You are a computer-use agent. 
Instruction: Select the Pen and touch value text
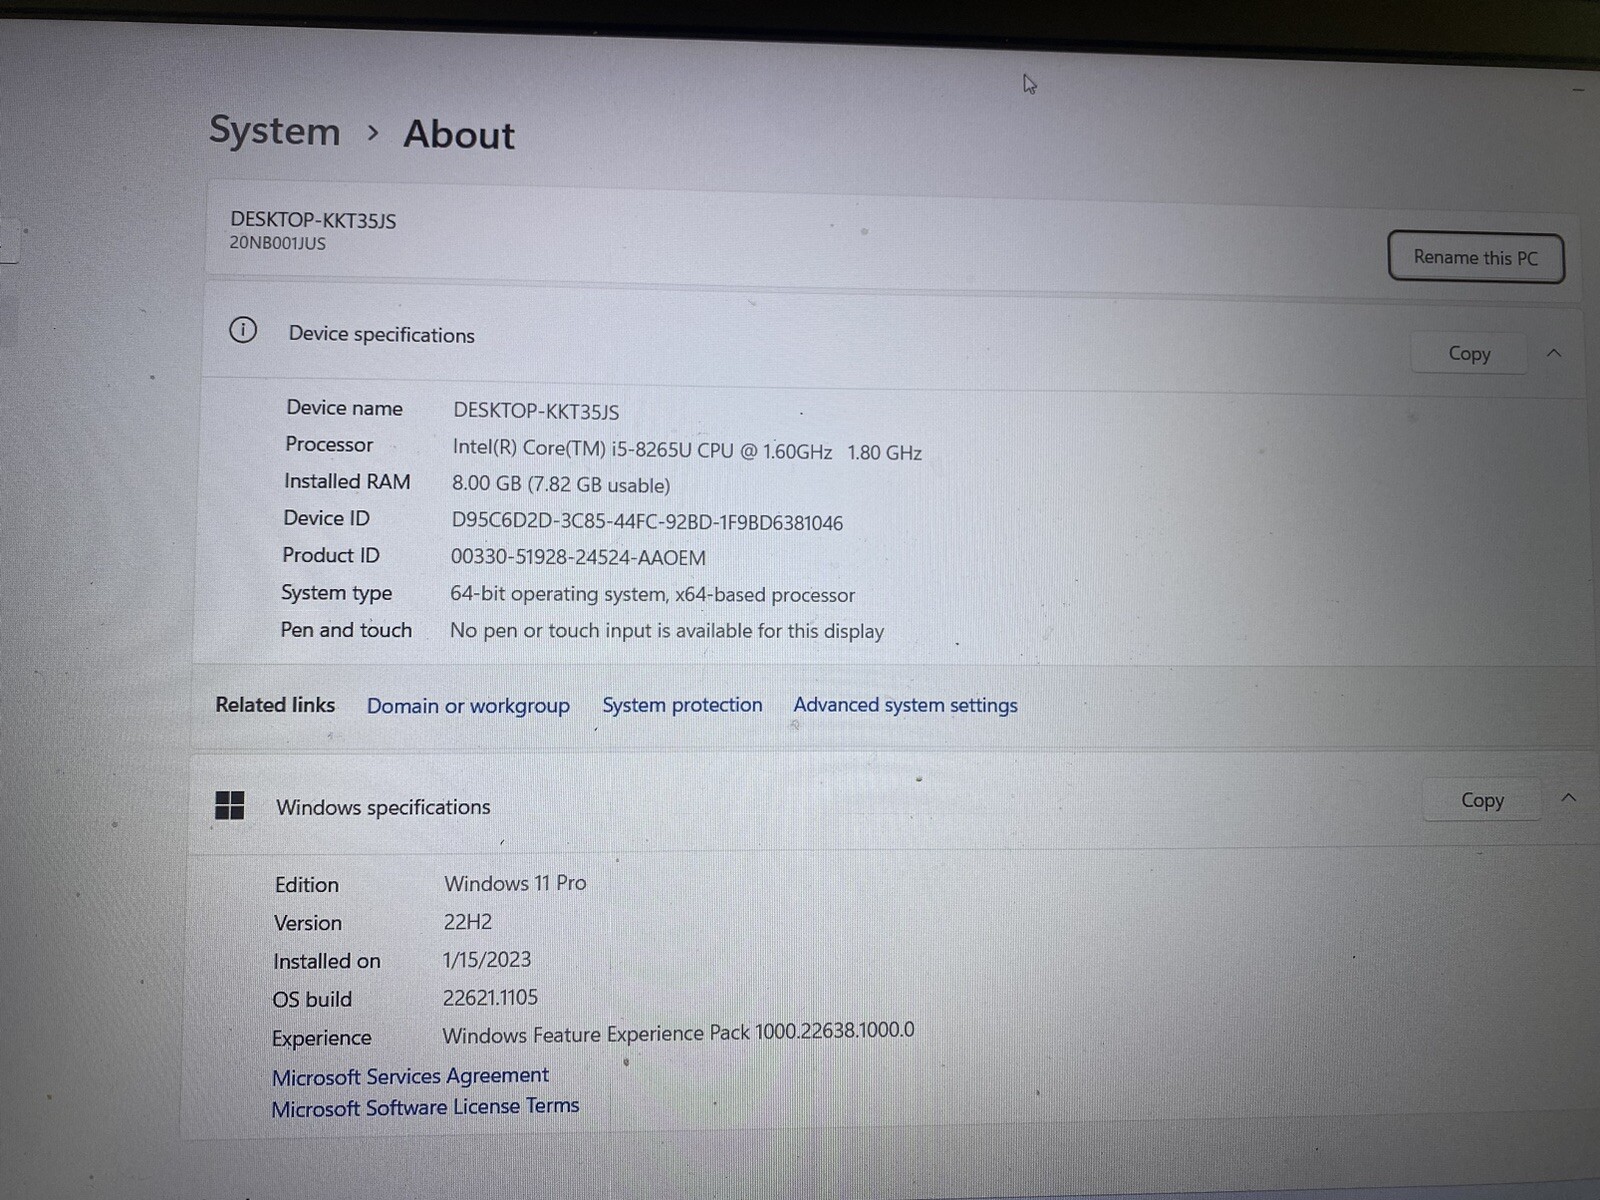point(667,631)
